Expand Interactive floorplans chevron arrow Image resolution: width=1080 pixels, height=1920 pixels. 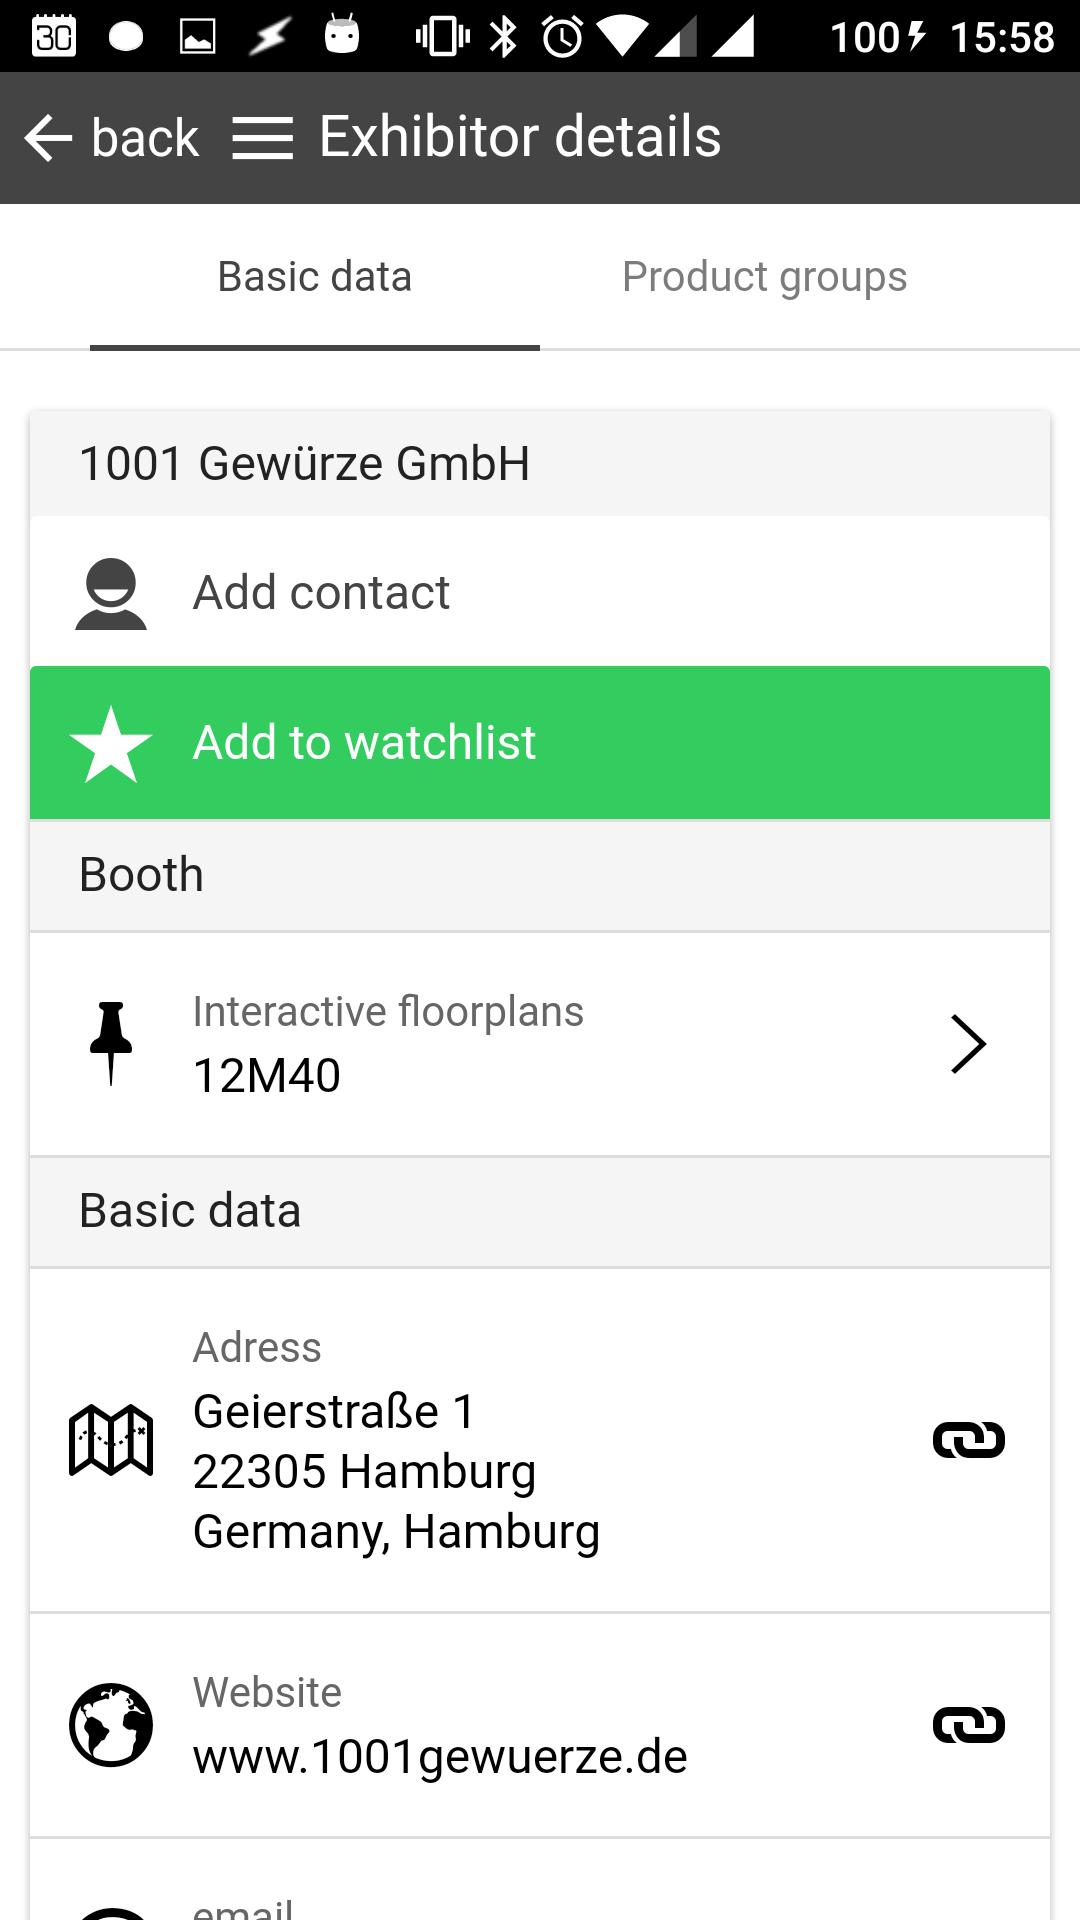(967, 1044)
